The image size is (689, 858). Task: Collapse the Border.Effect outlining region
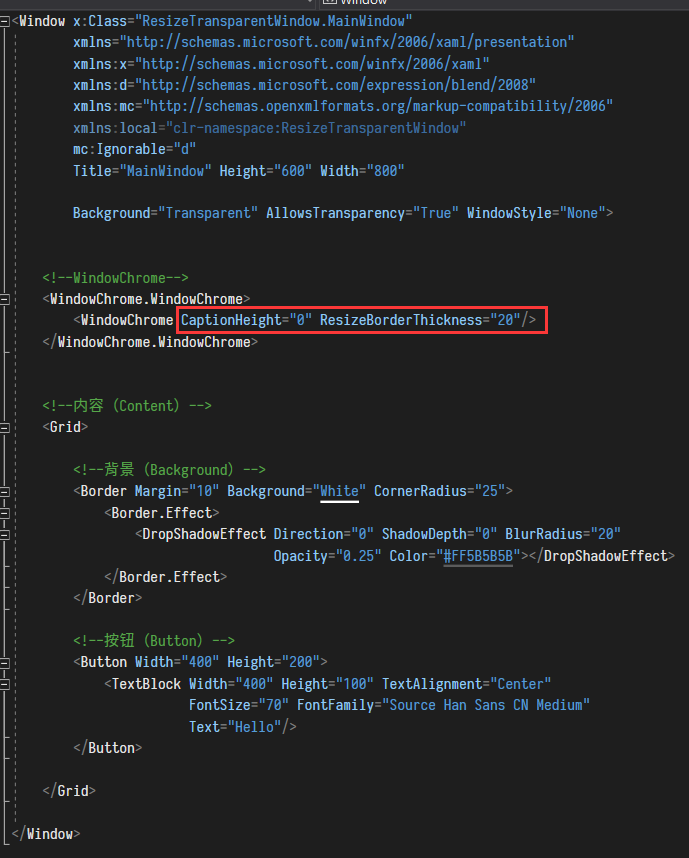click(x=4, y=513)
